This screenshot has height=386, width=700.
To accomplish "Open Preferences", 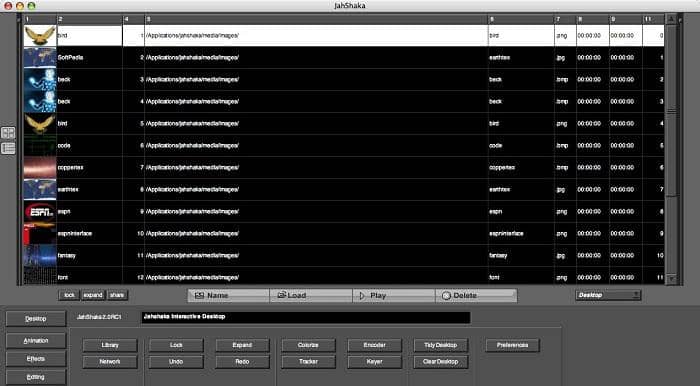I will point(512,345).
